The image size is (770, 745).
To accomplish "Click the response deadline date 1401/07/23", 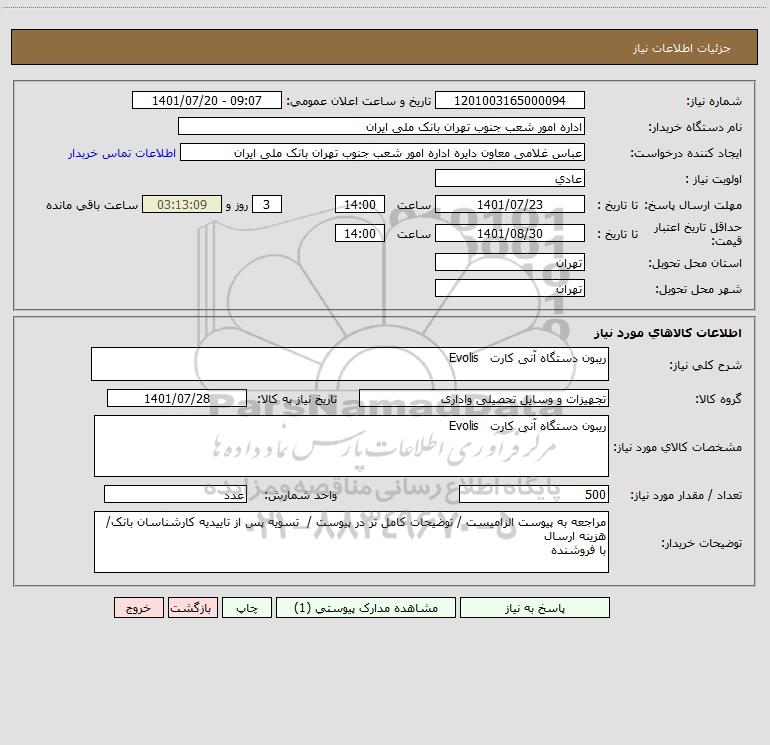I will click(510, 204).
